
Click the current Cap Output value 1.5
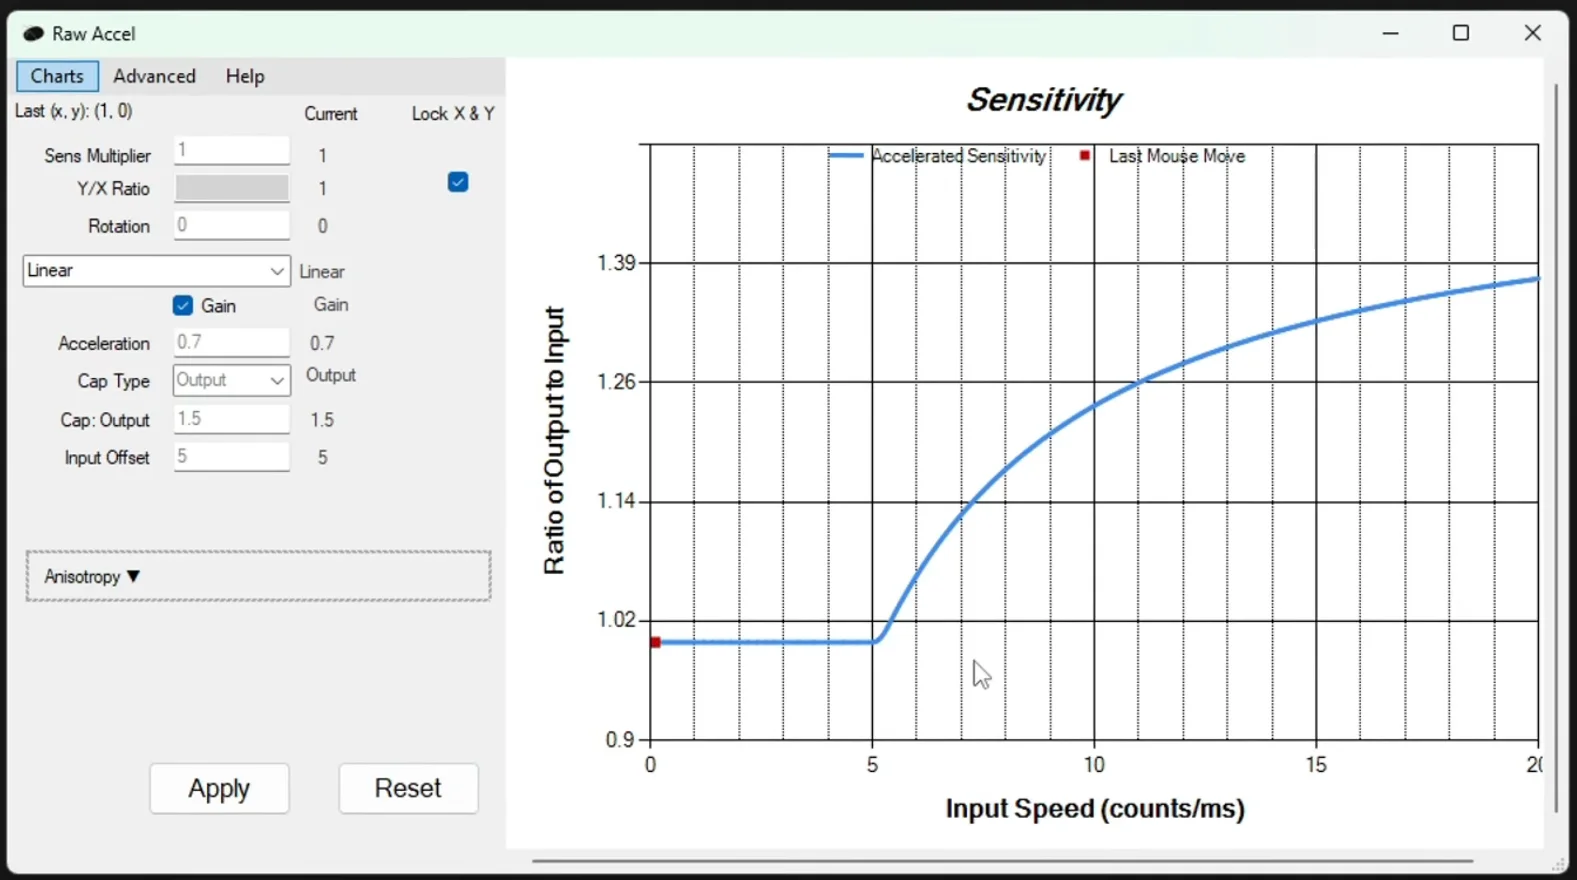click(322, 420)
